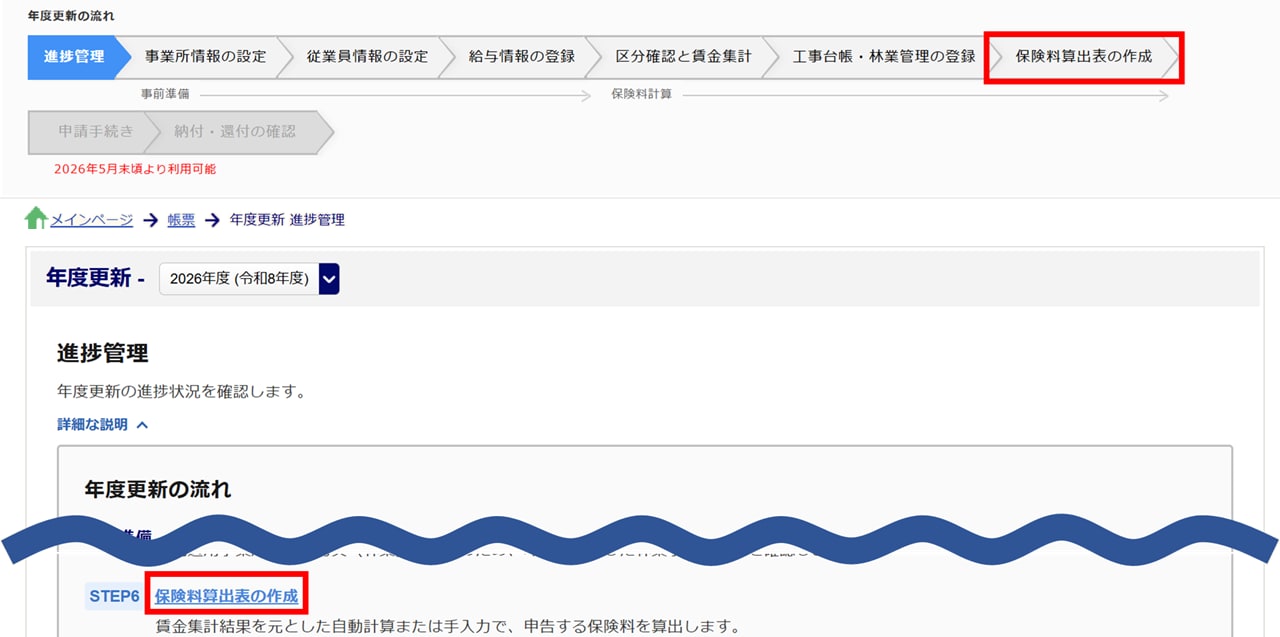Click the arrow icon before 帳票 breadcrumb
The height and width of the screenshot is (637, 1280).
(150, 220)
